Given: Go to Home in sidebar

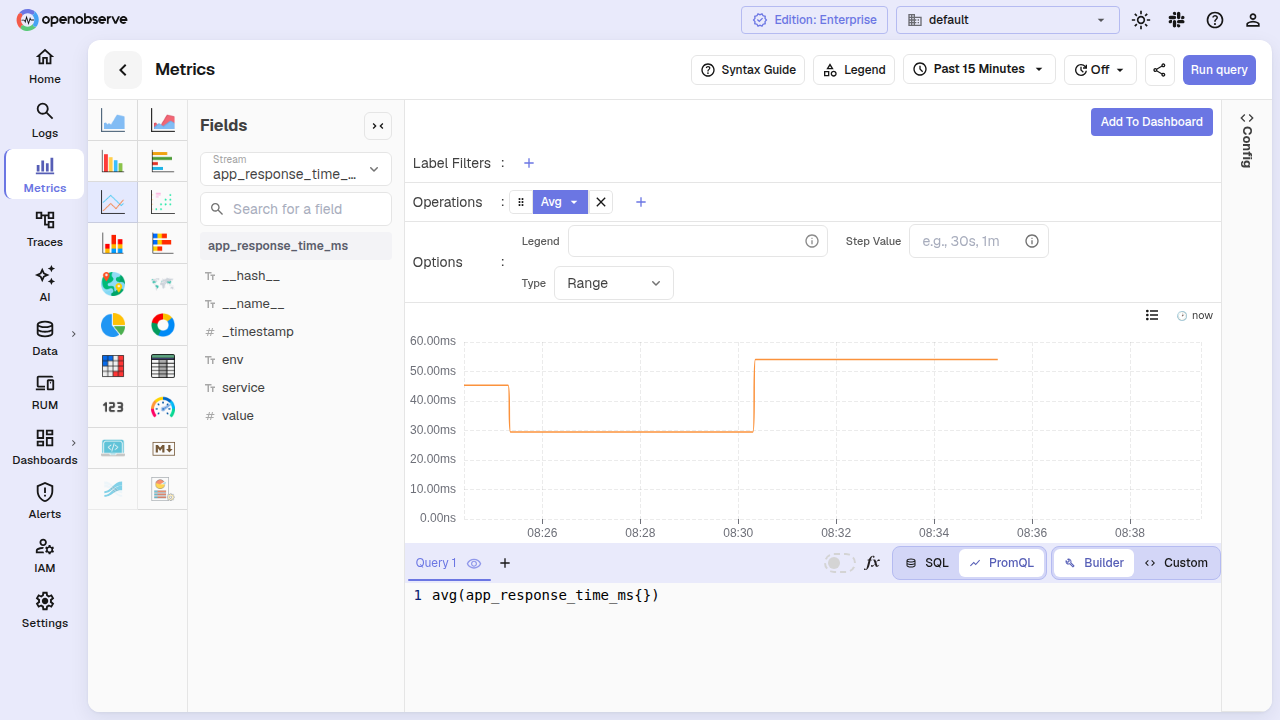Looking at the screenshot, I should pos(45,66).
